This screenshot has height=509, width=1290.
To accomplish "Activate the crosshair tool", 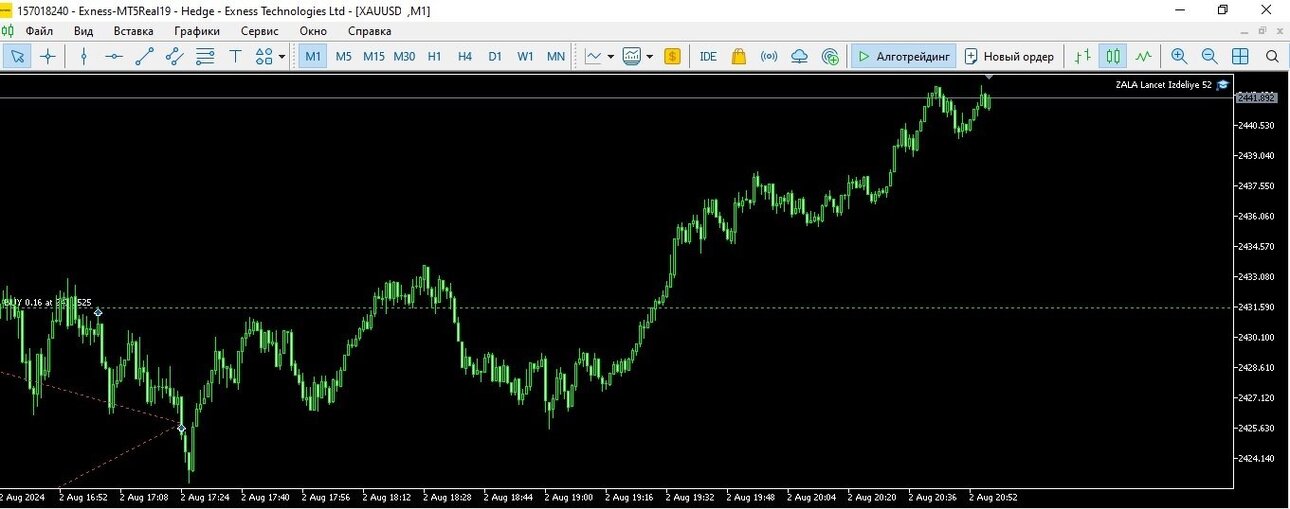I will [x=47, y=57].
